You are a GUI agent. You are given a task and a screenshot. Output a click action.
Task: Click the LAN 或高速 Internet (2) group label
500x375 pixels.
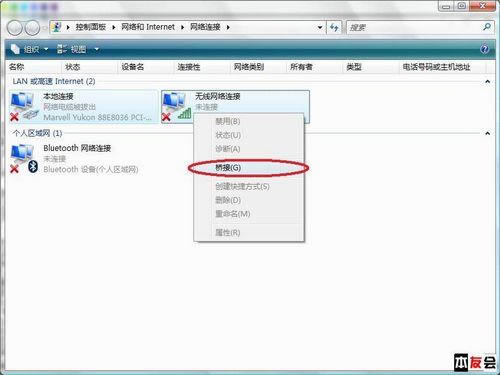point(54,81)
